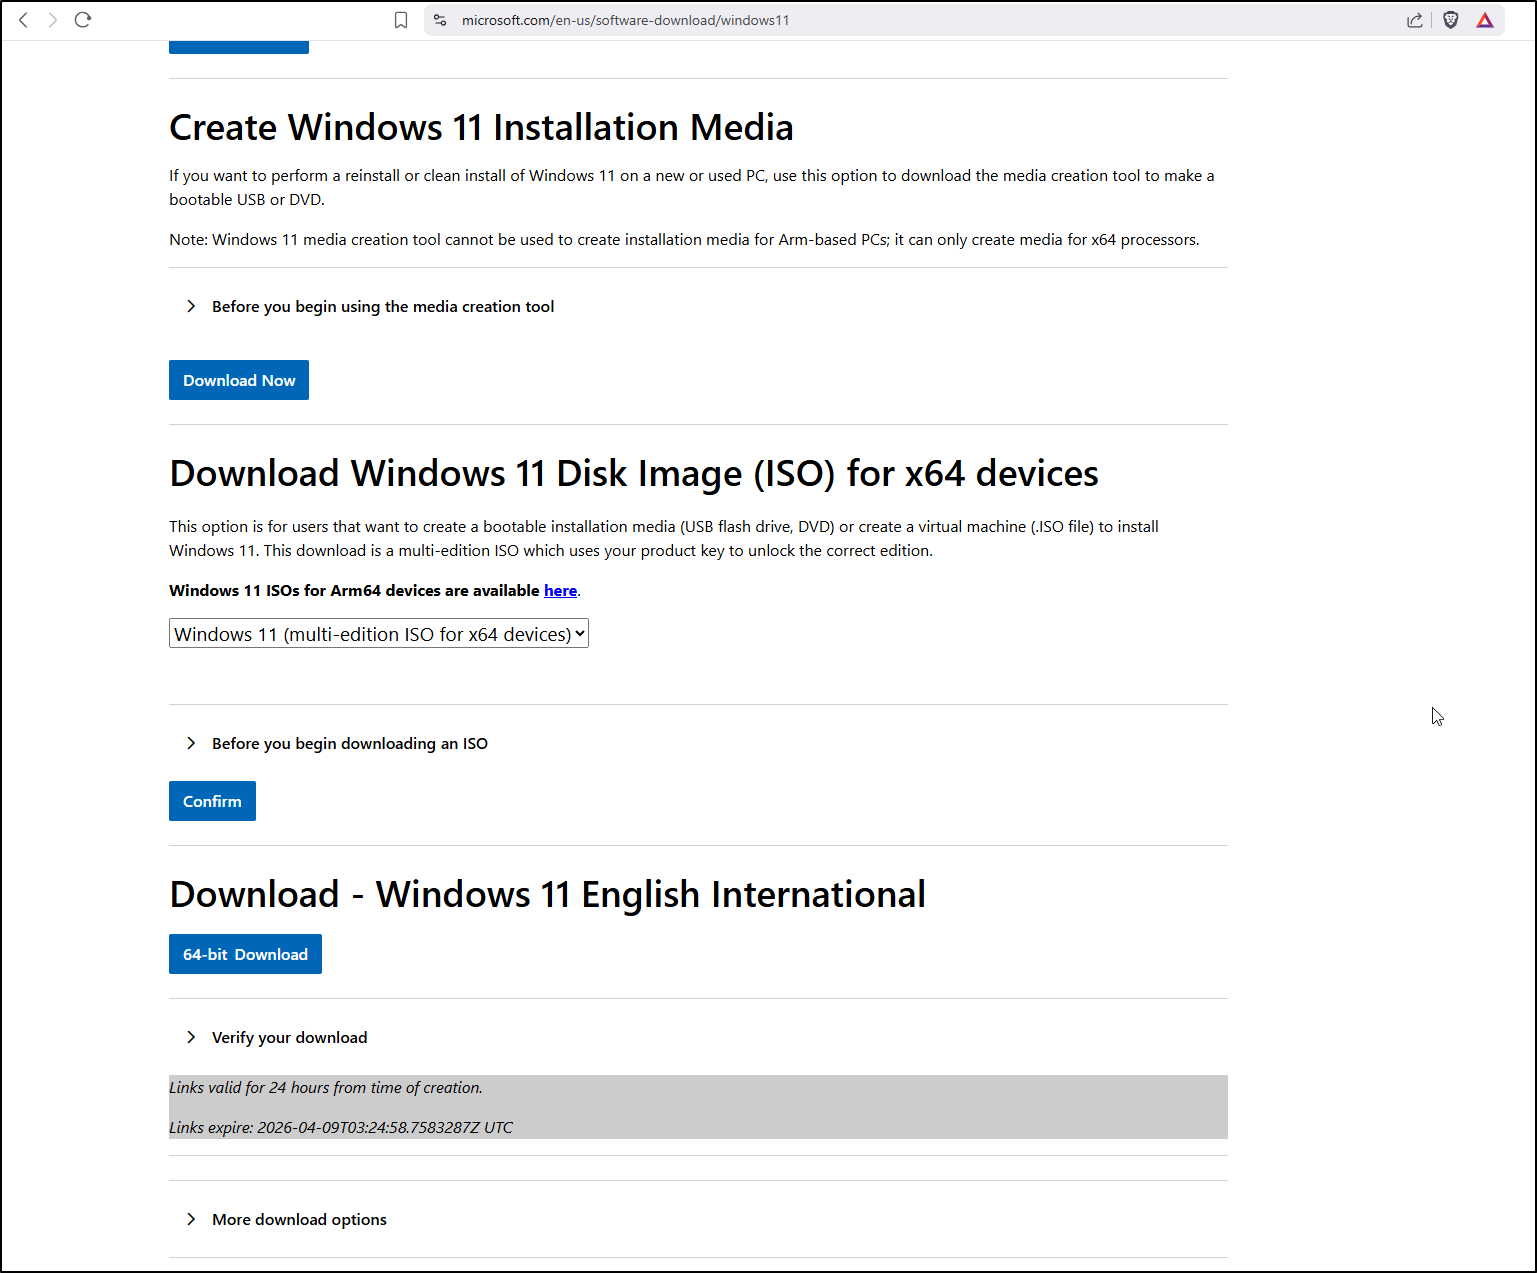Open Arm64 ISO 'here' link
1537x1273 pixels.
point(560,591)
